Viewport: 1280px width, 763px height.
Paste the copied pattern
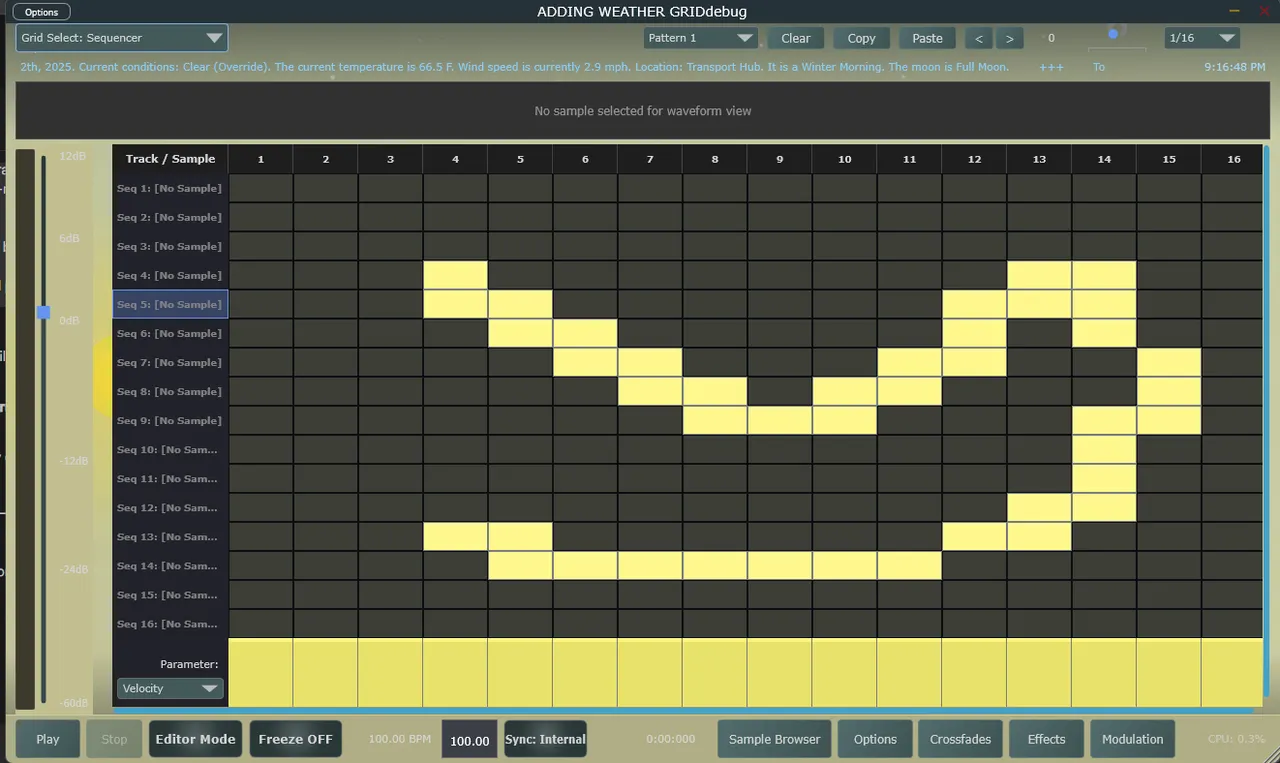(x=927, y=37)
